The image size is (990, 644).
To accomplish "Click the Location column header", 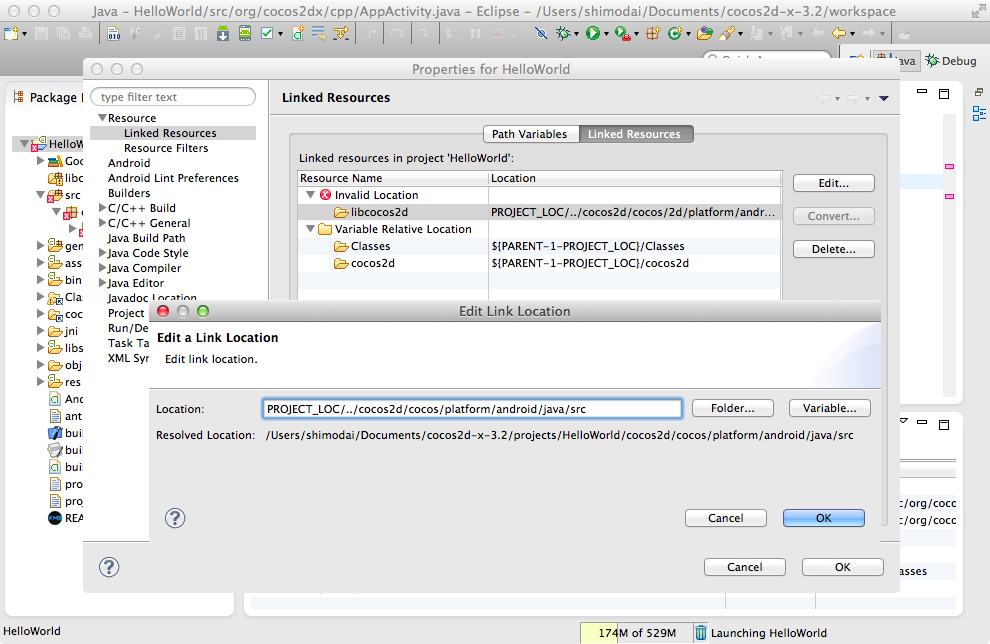I will click(635, 178).
